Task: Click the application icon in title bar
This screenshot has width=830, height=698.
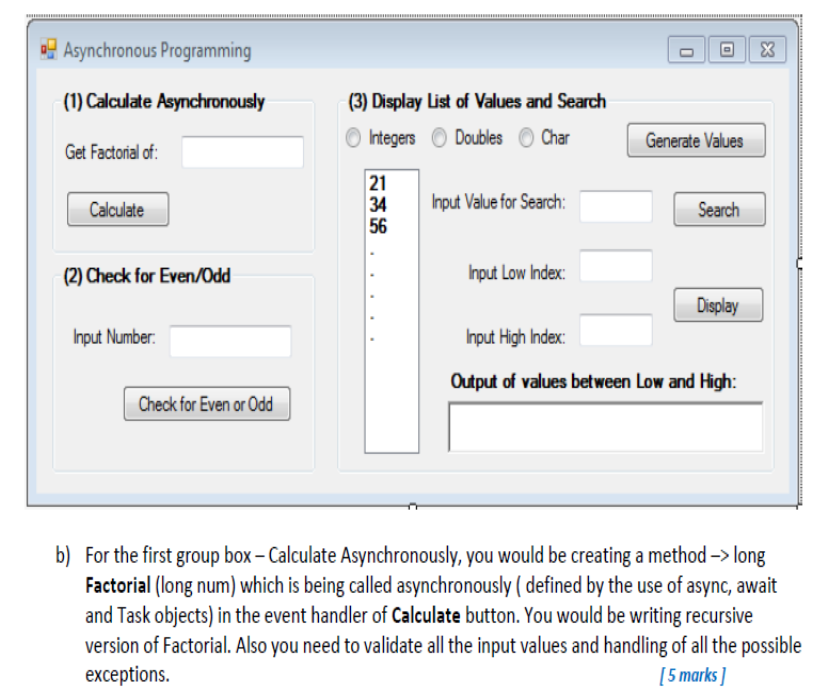Action: click(x=46, y=49)
